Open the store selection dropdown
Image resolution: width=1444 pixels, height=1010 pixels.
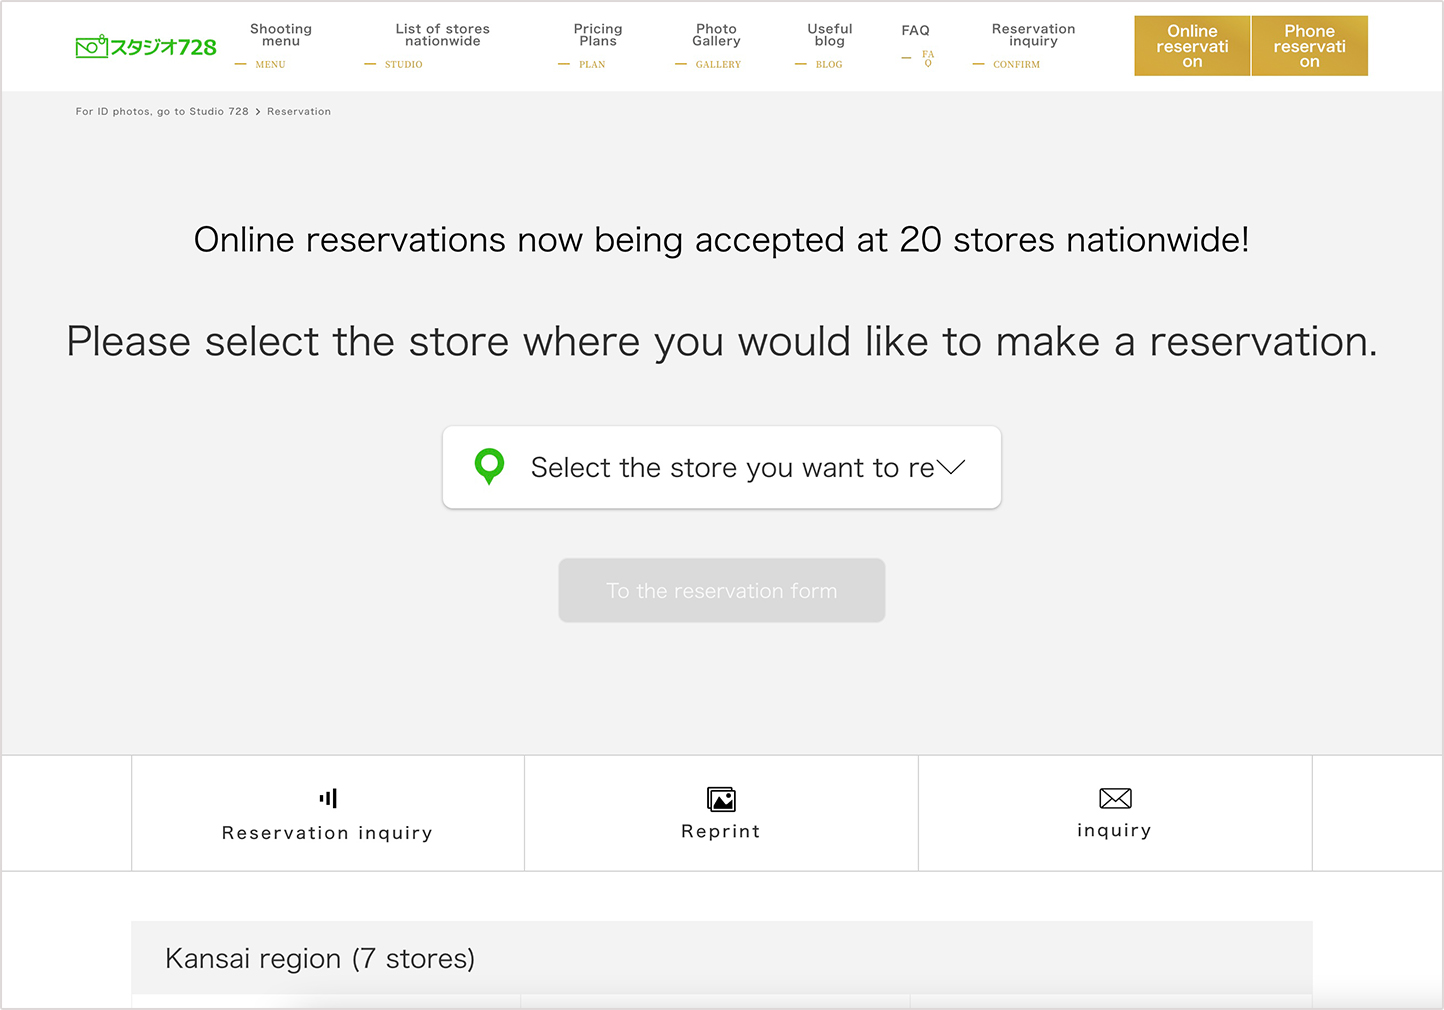[x=721, y=467]
